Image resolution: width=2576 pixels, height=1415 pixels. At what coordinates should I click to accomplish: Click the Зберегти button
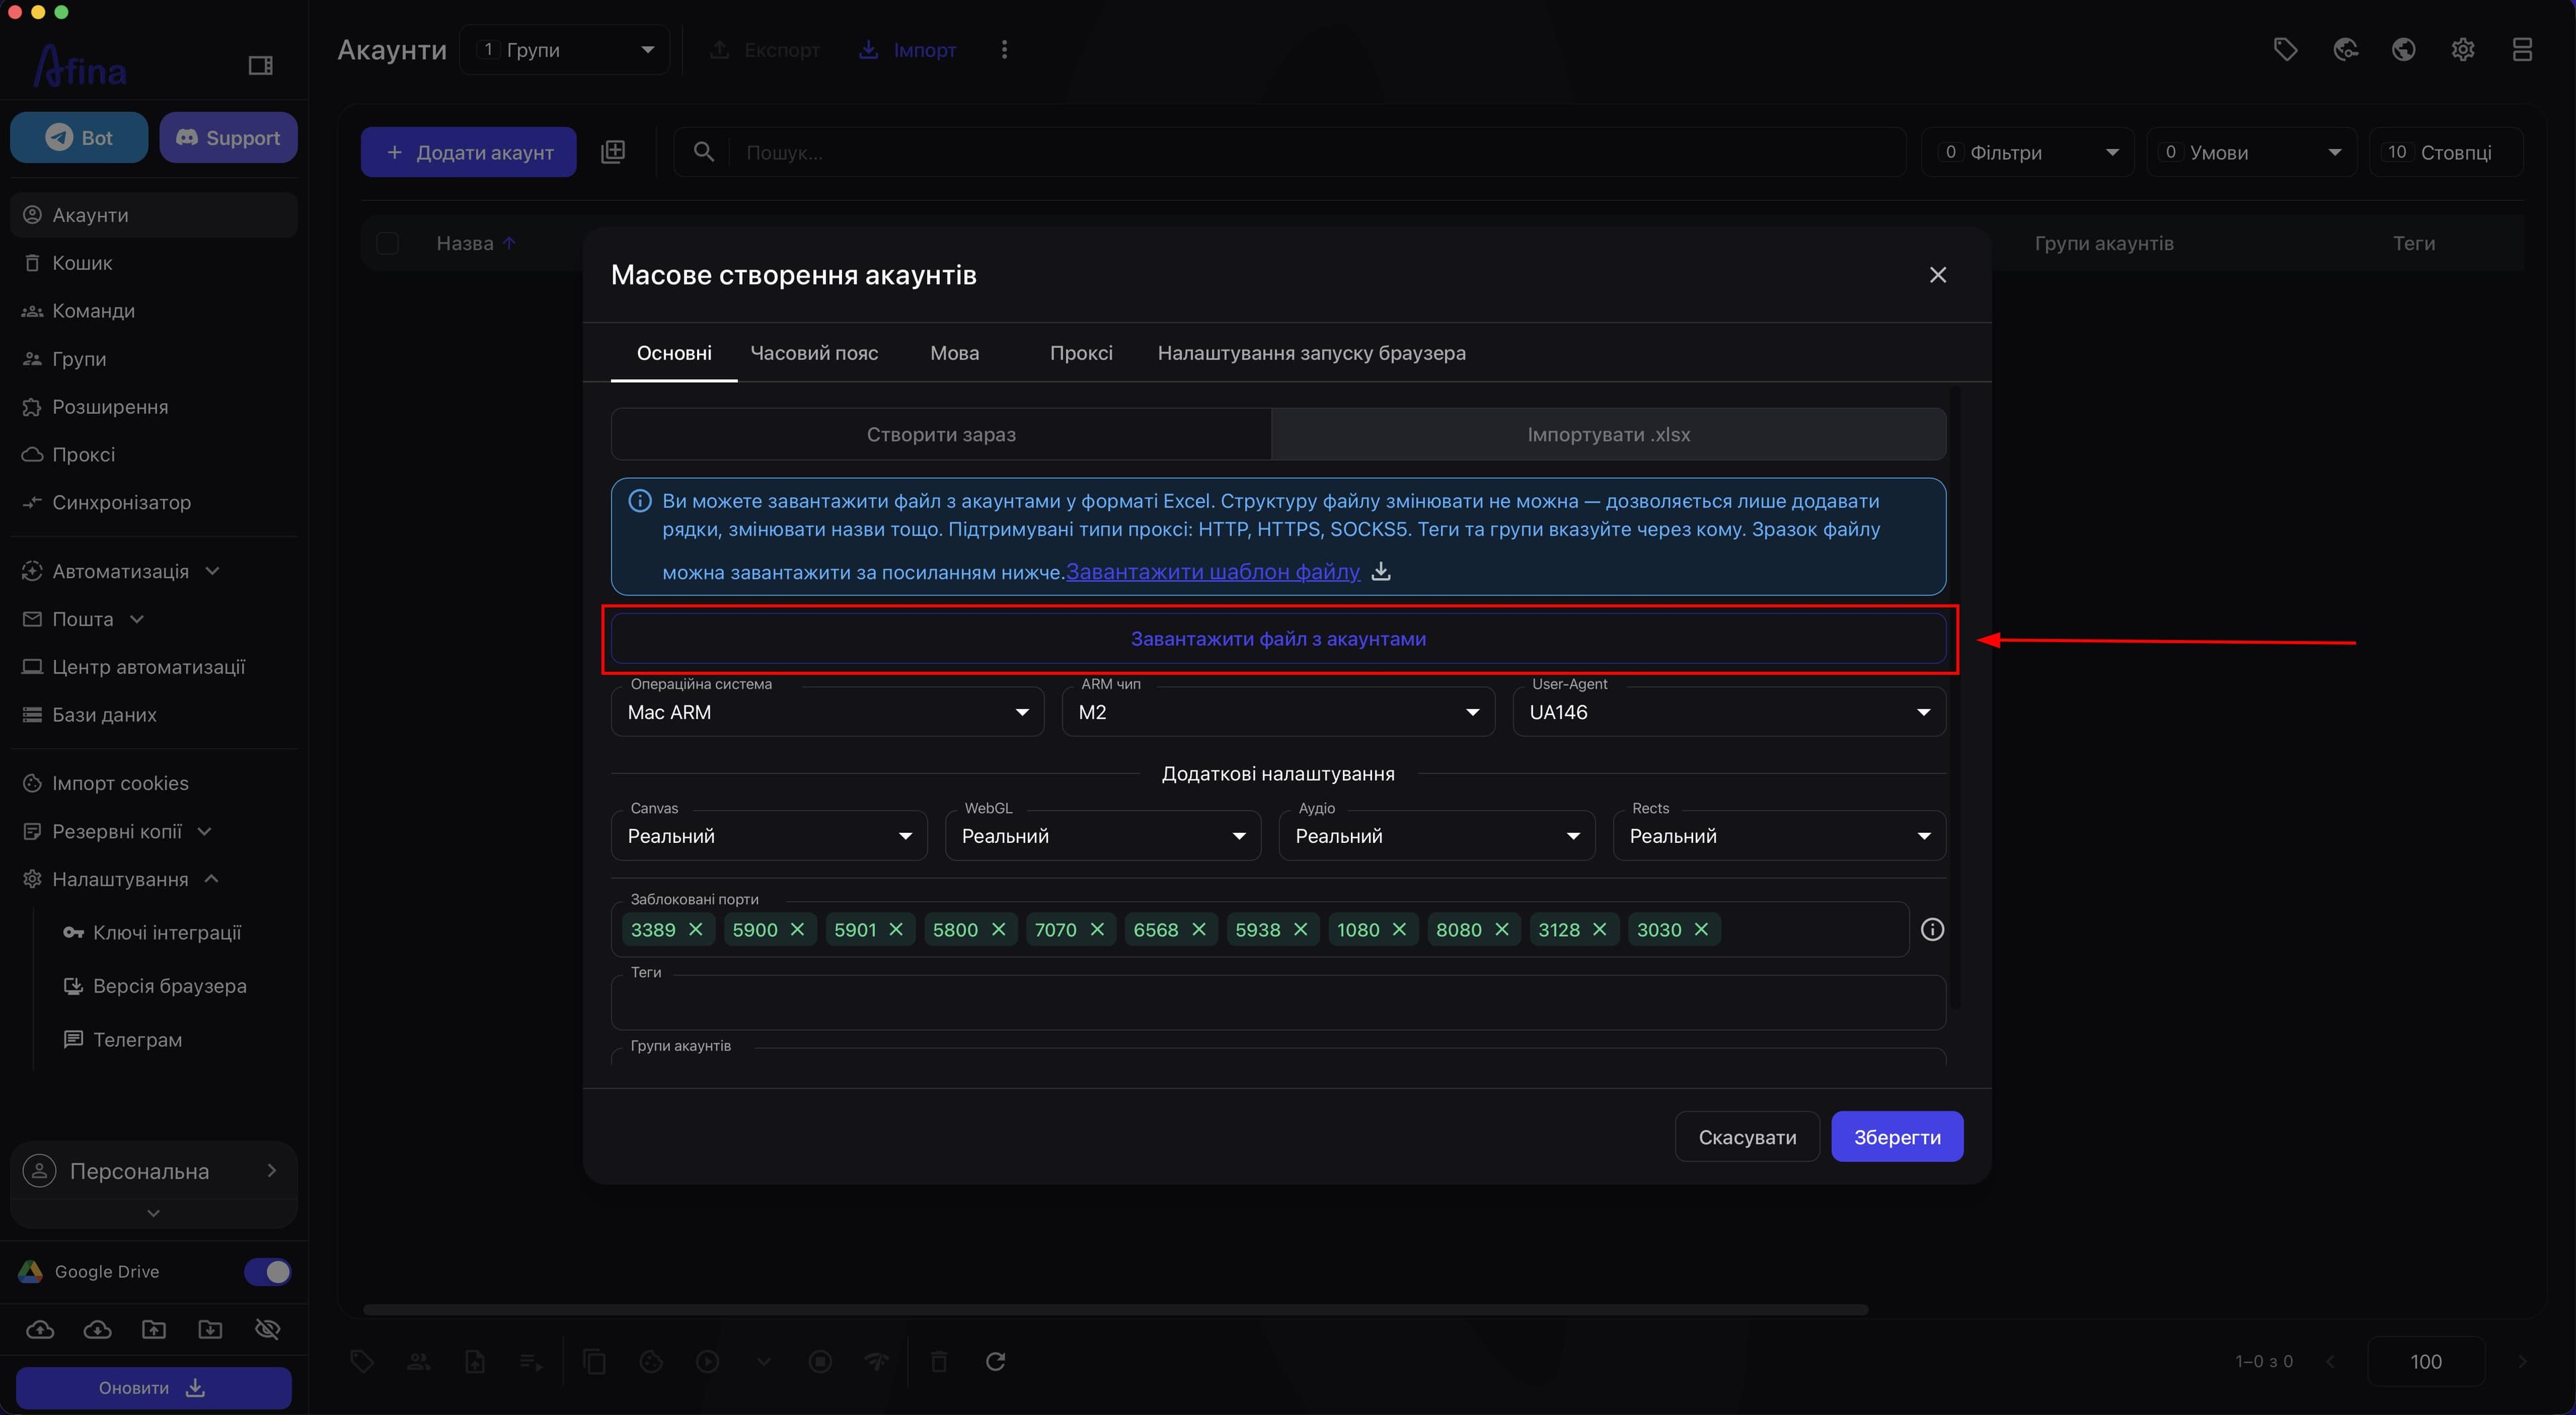(x=1897, y=1137)
